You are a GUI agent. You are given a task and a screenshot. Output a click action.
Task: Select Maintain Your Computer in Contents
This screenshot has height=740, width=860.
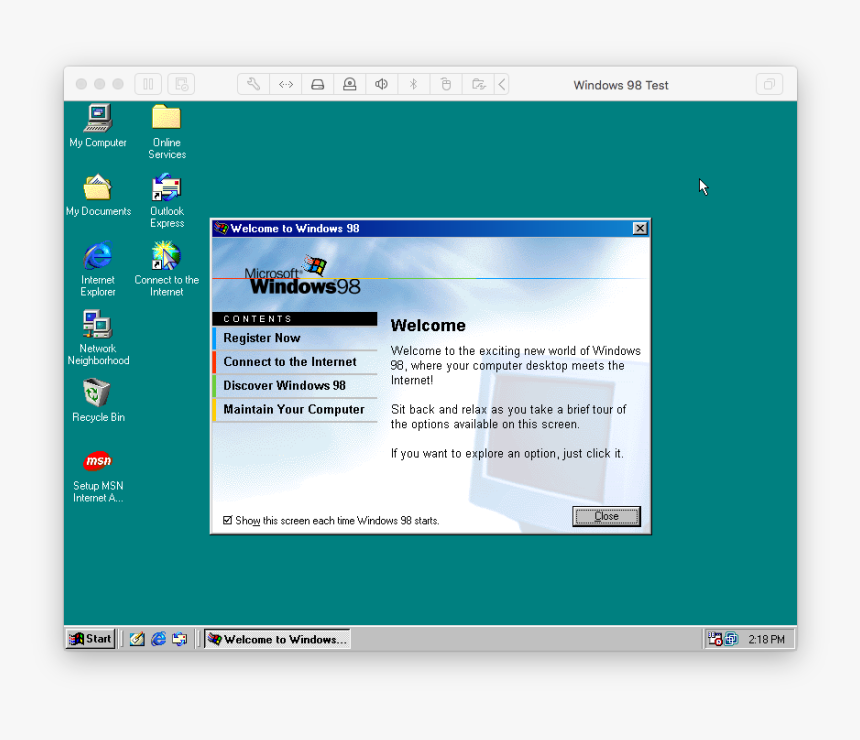(x=295, y=410)
